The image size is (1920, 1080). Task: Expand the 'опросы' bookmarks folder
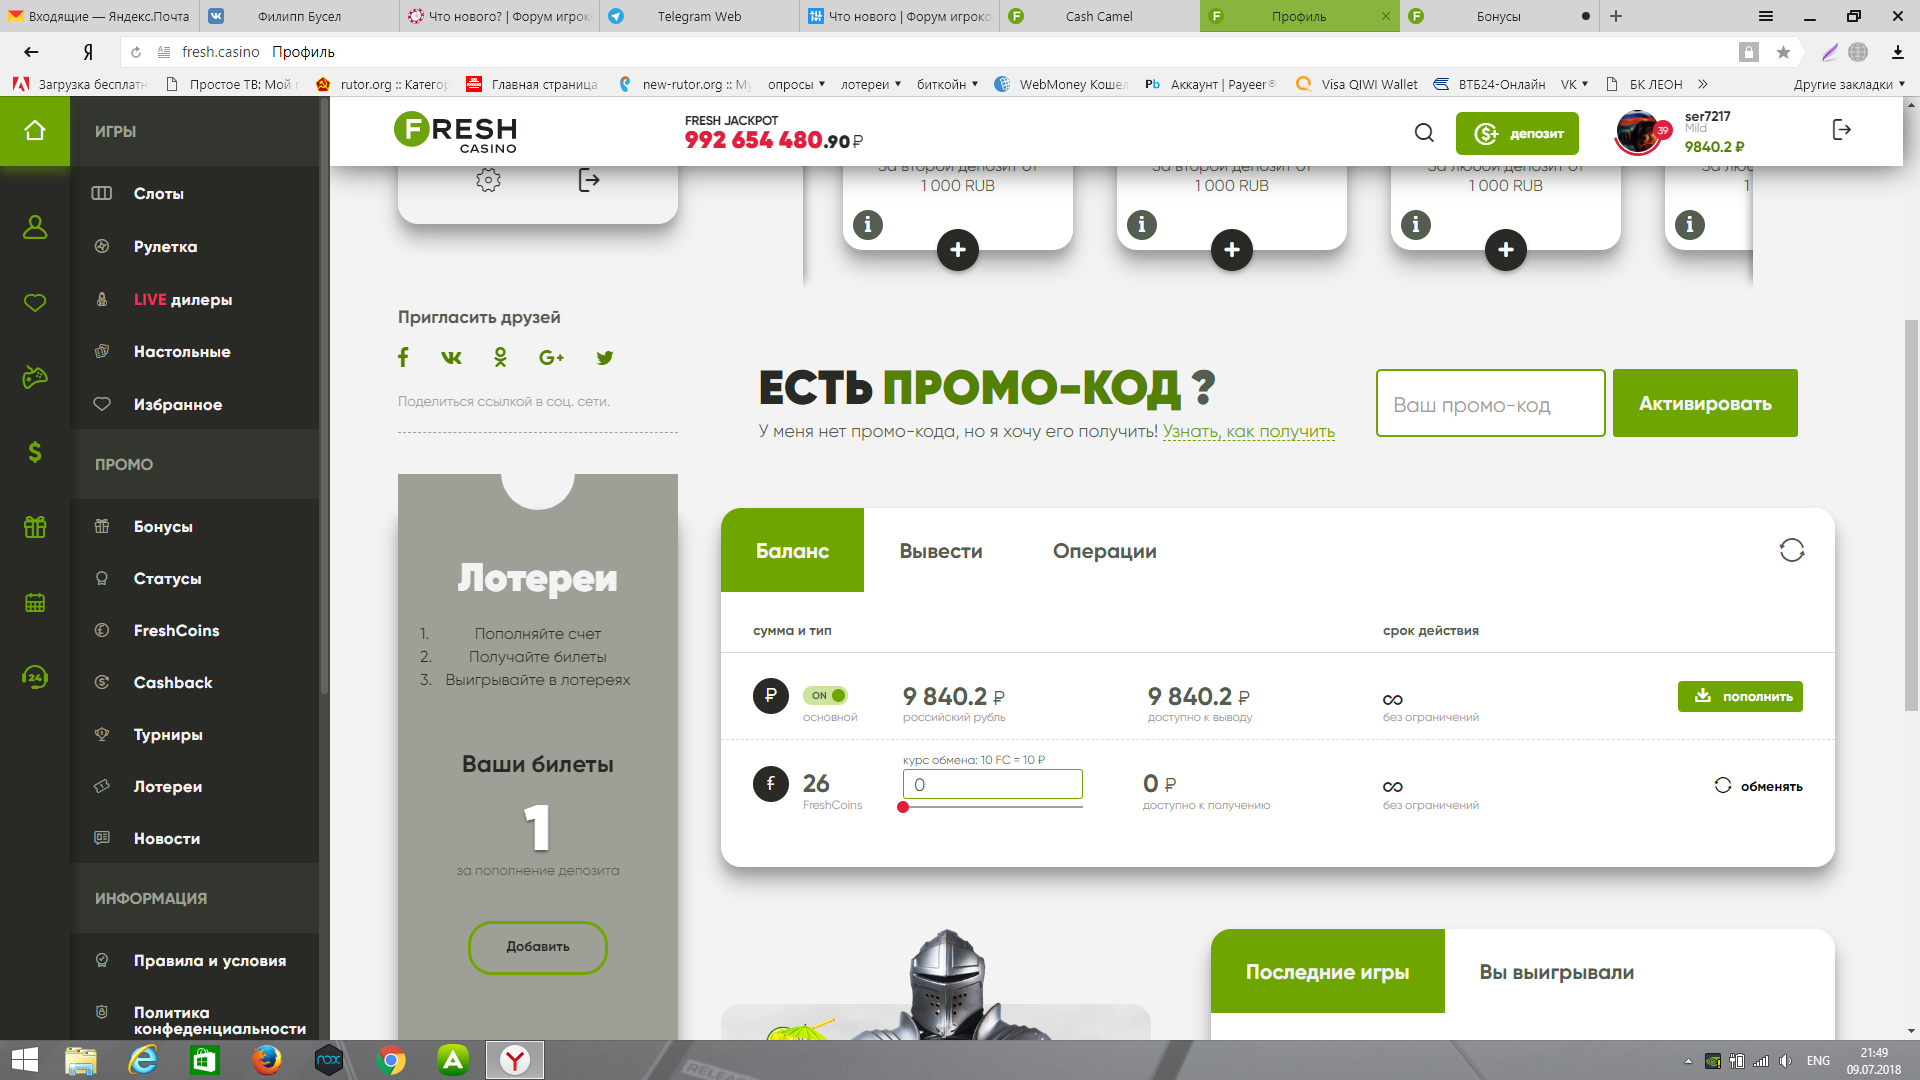[796, 84]
